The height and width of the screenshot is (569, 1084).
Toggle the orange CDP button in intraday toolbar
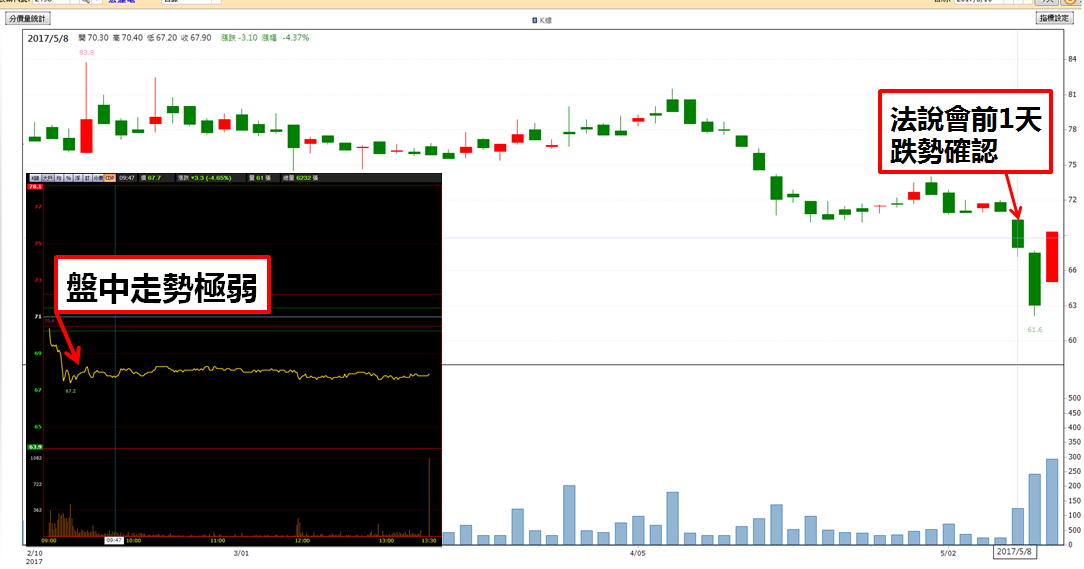(x=110, y=178)
